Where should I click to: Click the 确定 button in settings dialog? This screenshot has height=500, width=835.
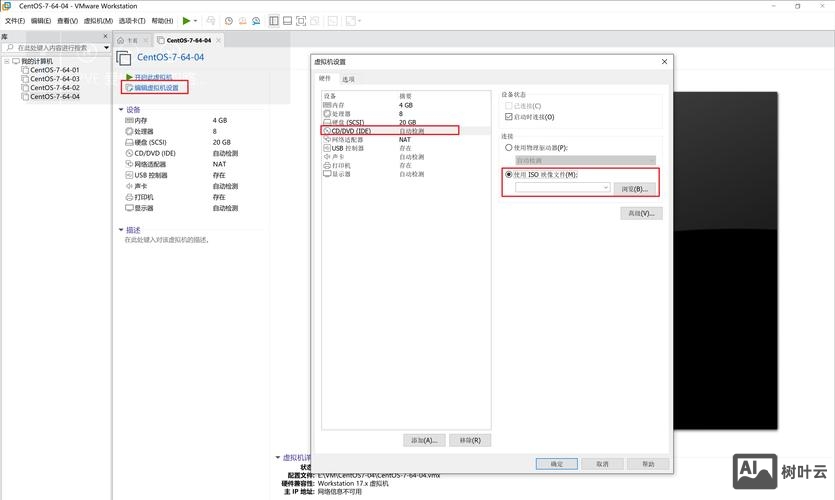coord(556,464)
